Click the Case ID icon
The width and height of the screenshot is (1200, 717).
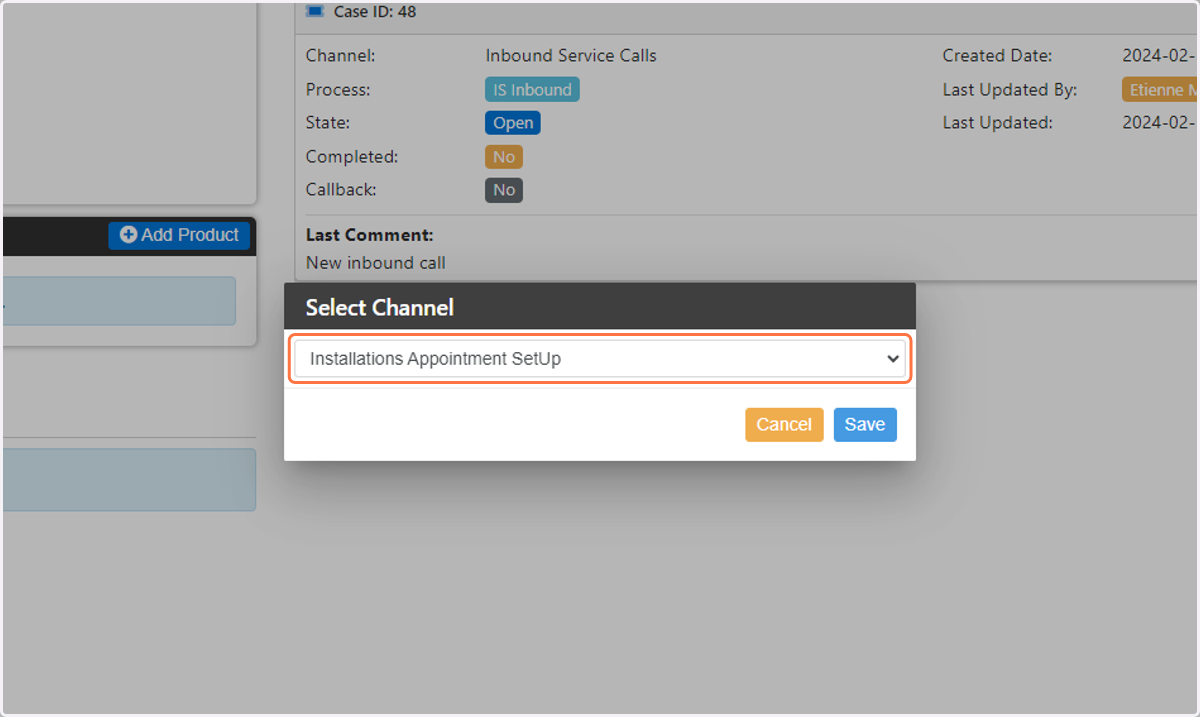tap(316, 12)
